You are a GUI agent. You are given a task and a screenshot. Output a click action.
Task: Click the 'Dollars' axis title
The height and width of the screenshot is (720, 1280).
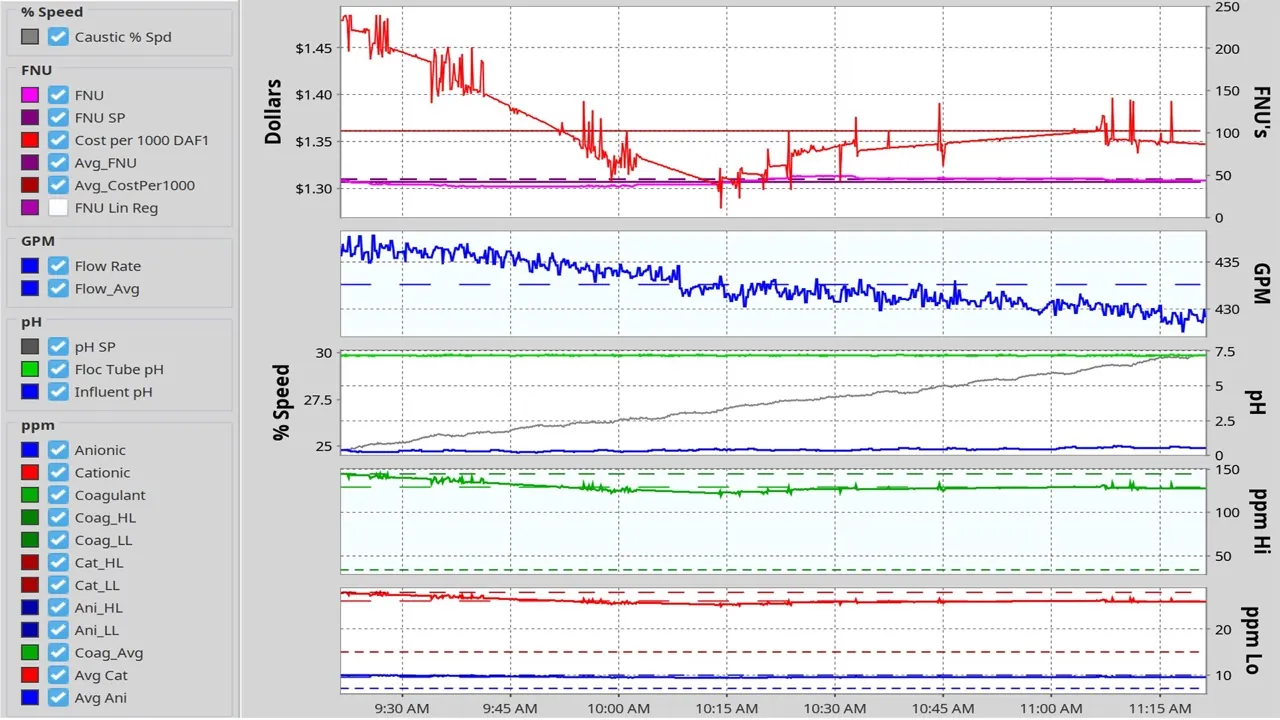274,111
